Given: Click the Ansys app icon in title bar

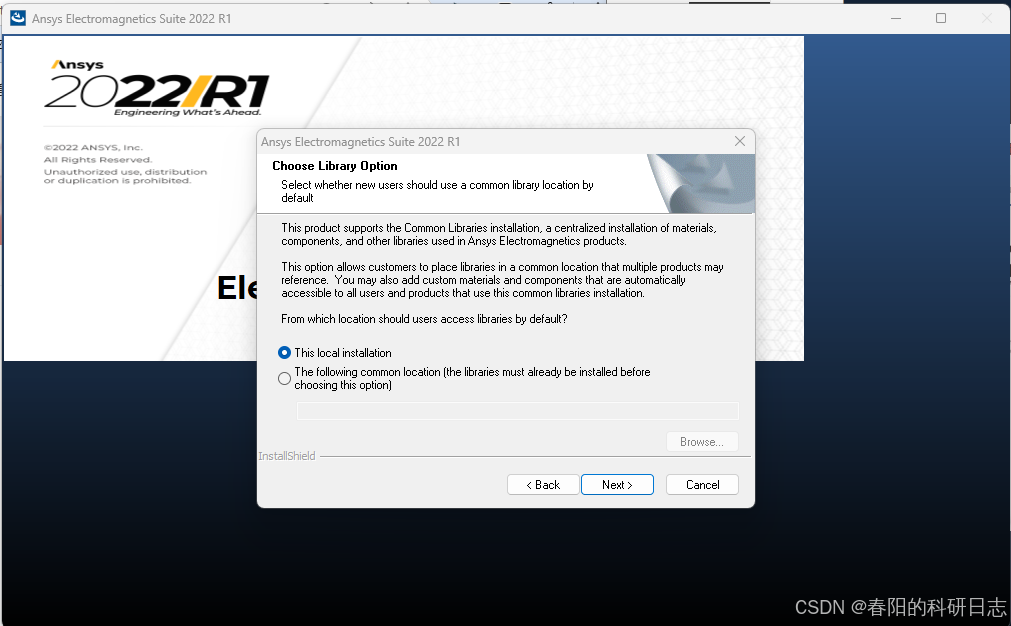Looking at the screenshot, I should pos(17,18).
